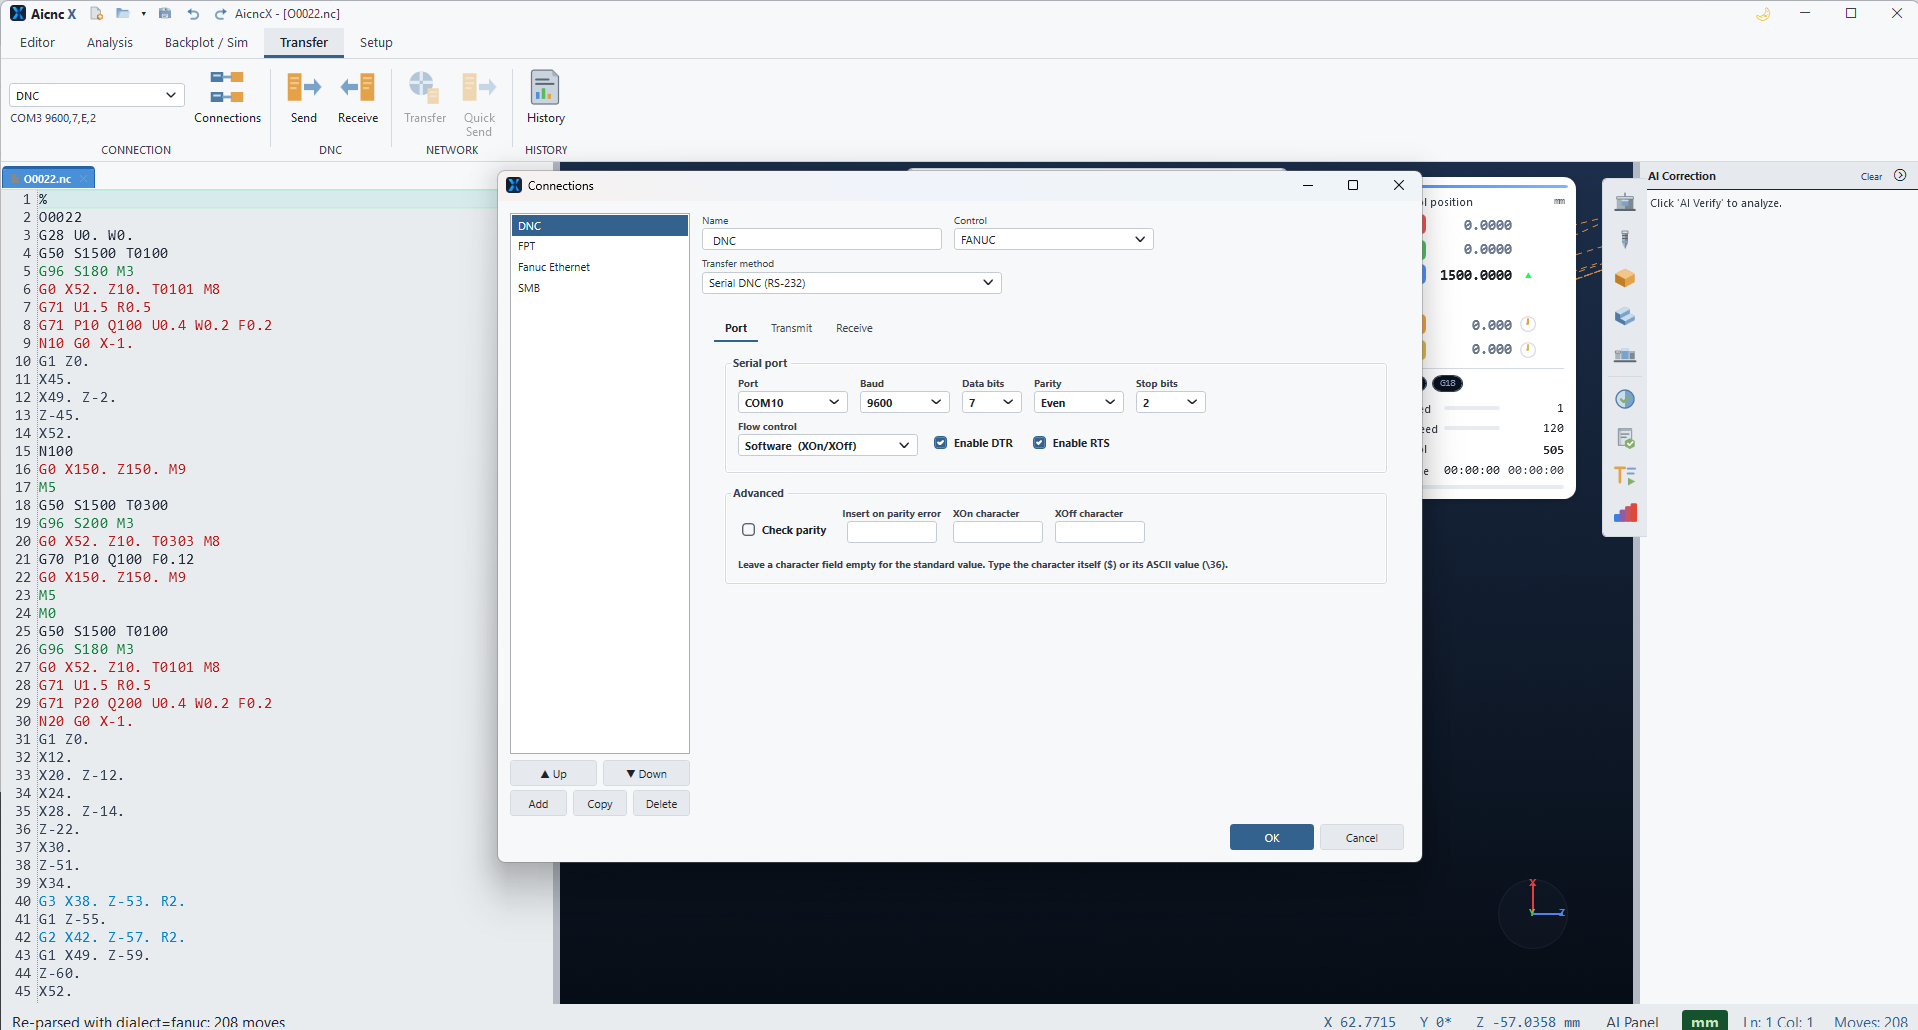Open the Port COM10 dropdown
The height and width of the screenshot is (1030, 1918).
(x=792, y=402)
